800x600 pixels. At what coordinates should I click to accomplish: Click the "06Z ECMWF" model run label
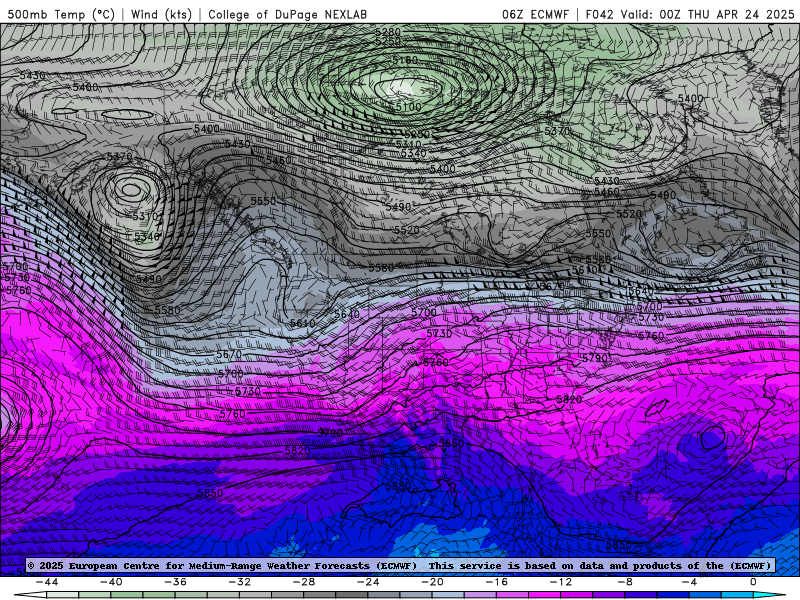click(535, 14)
